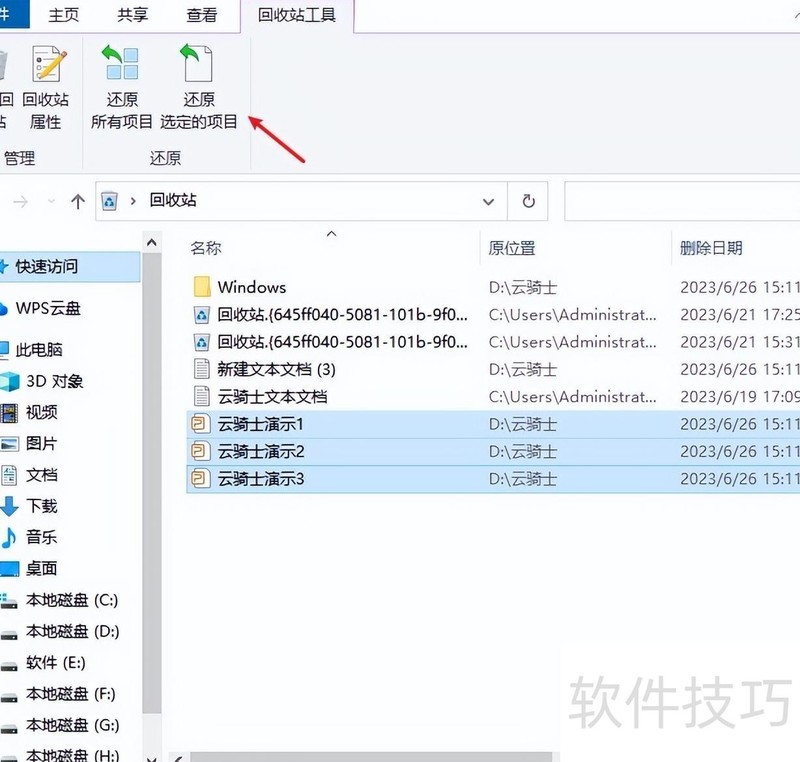Click the 桌面 icon in sidebar
800x762 pixels.
click(10, 568)
